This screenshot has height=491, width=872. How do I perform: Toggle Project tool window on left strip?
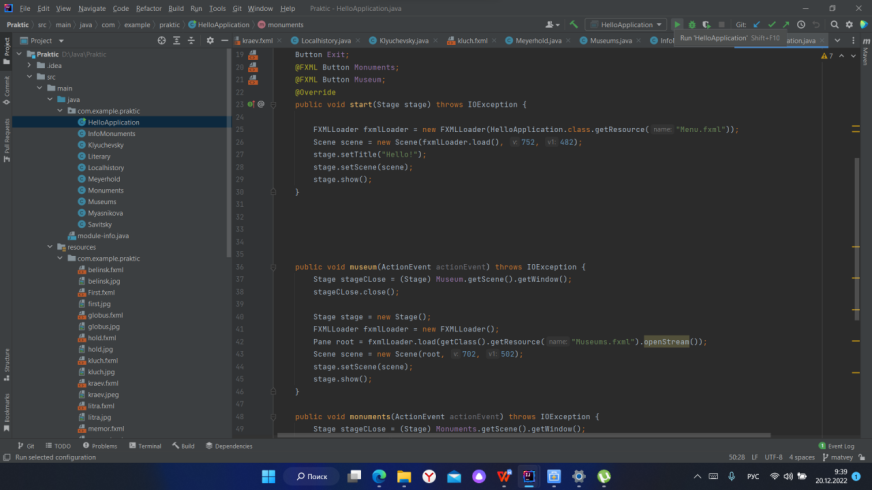click(x=6, y=51)
